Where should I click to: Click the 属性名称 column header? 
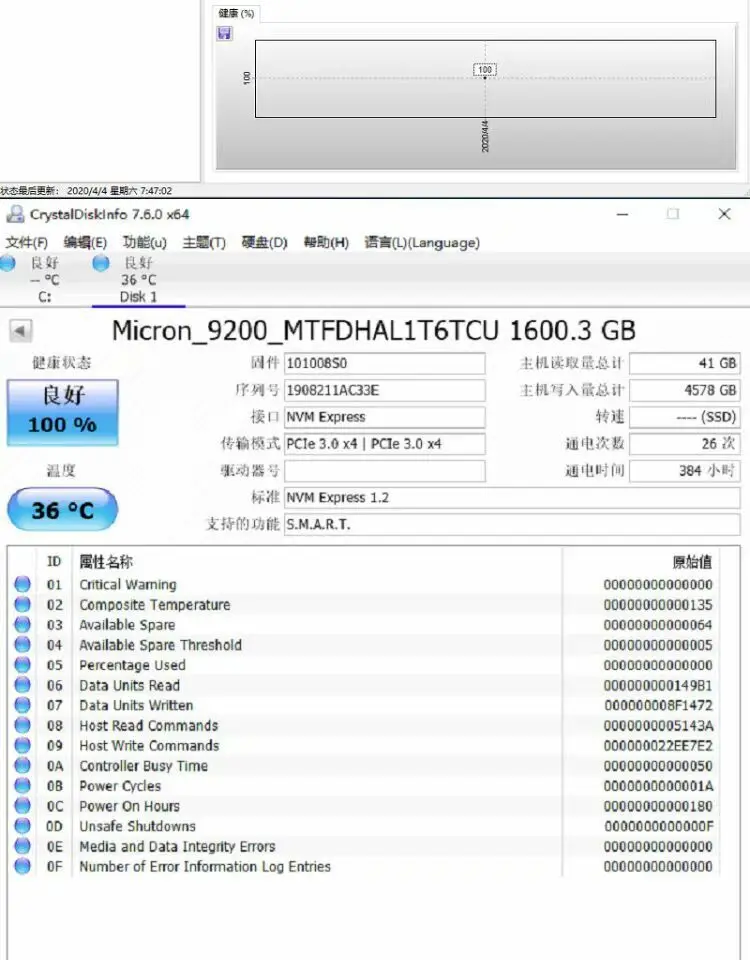pos(106,561)
